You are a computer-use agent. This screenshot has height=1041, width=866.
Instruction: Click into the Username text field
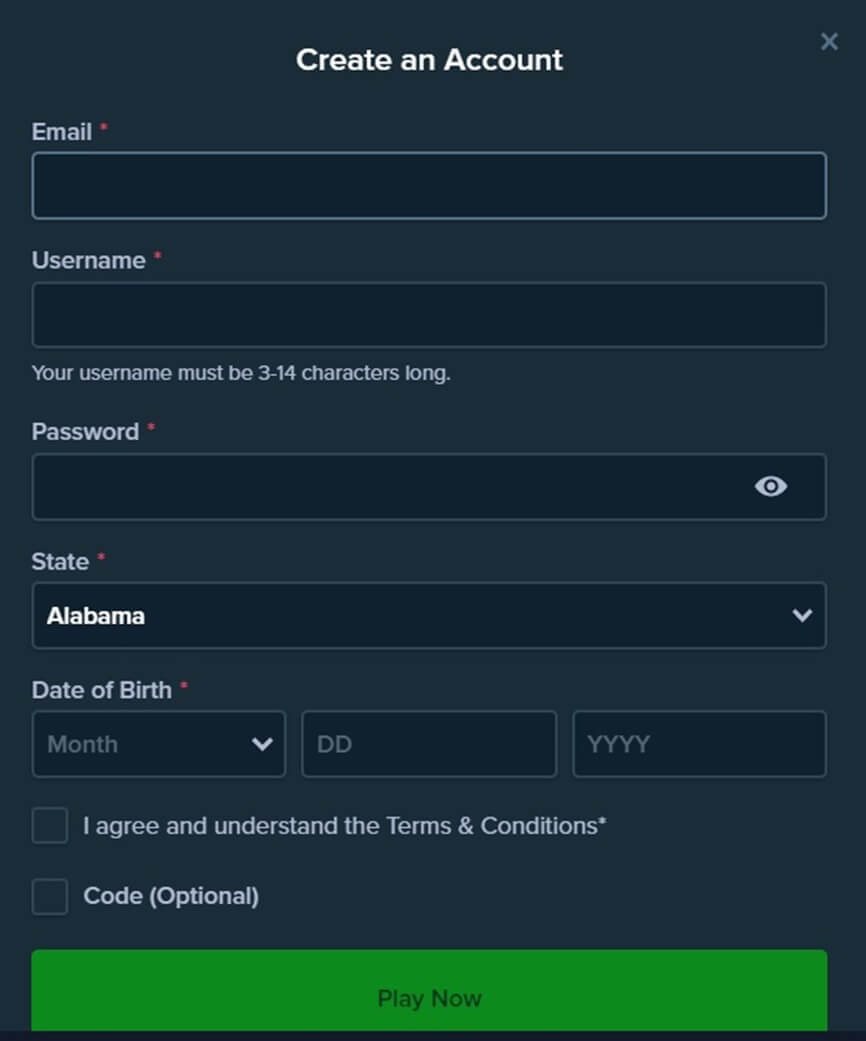pyautogui.click(x=429, y=315)
